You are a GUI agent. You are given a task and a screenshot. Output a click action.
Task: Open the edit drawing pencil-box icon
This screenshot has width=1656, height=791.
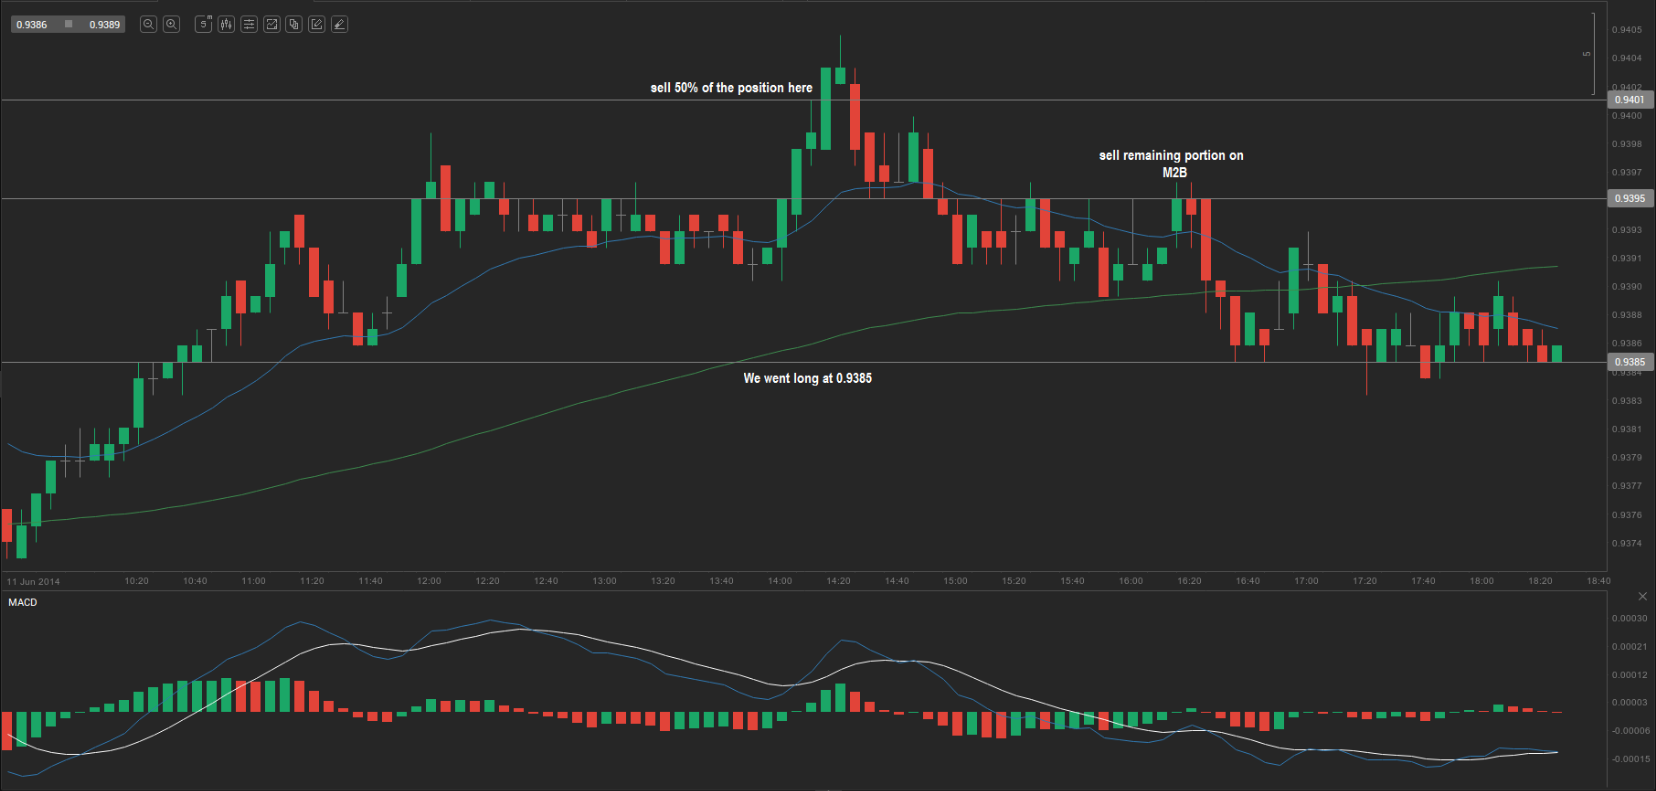[316, 24]
